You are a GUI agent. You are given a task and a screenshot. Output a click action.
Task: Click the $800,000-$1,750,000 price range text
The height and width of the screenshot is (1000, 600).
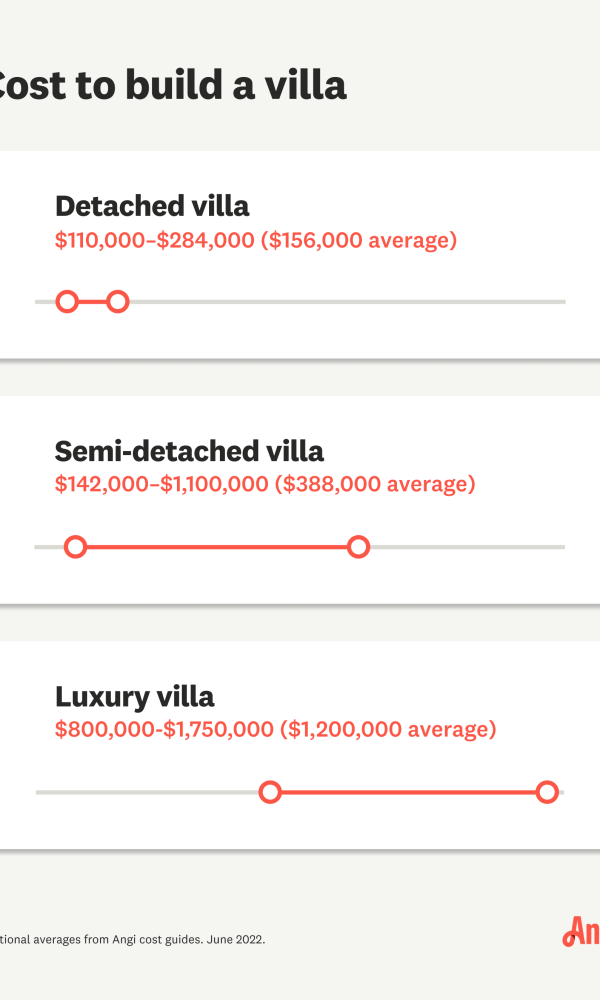coord(165,729)
